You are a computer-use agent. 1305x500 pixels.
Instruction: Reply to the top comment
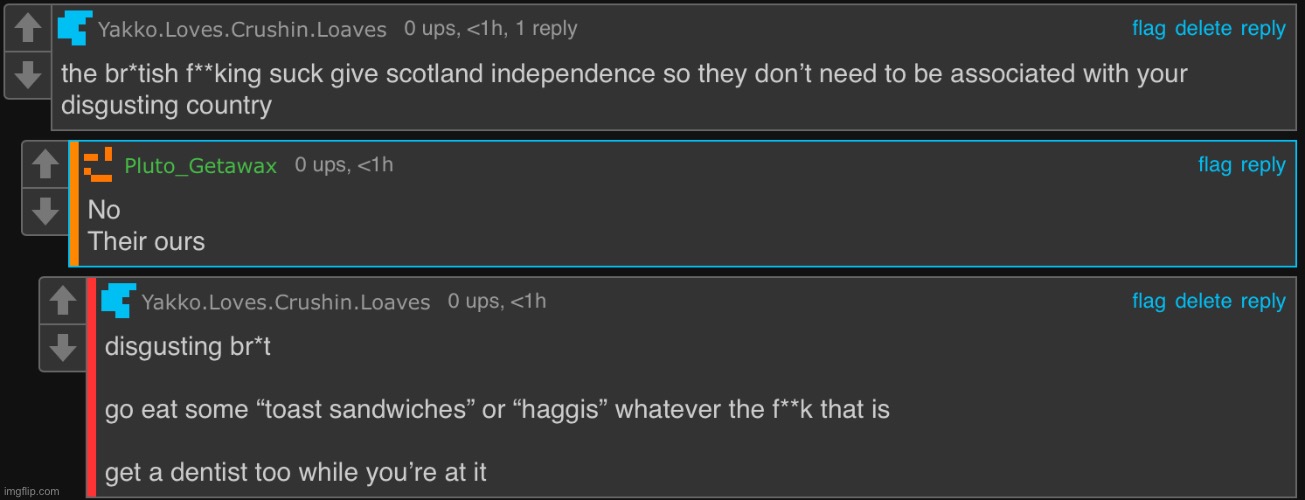[1263, 29]
